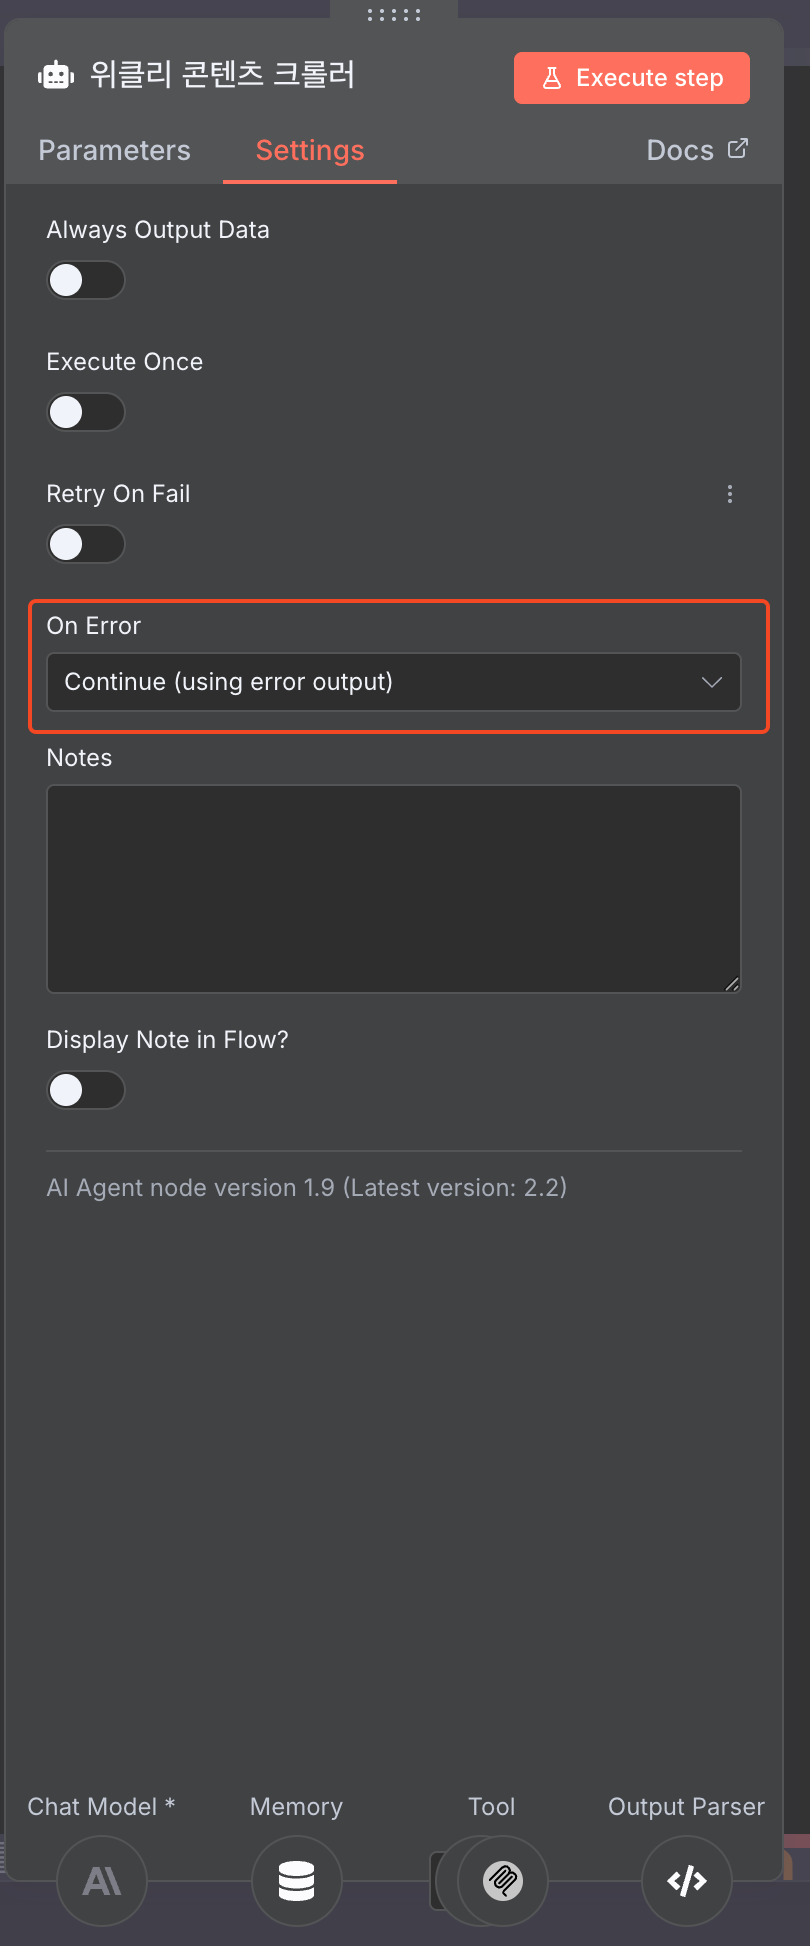Open the On Error dropdown
Viewport: 810px width, 1946px height.
393,682
